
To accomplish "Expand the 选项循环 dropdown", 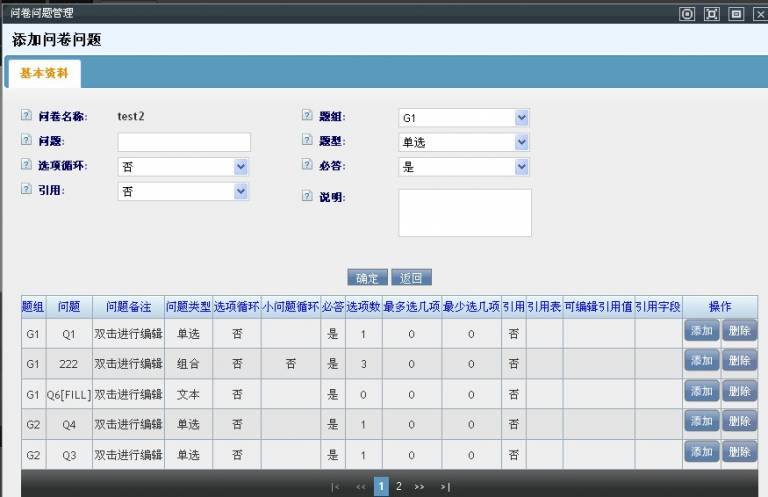I will [183, 166].
